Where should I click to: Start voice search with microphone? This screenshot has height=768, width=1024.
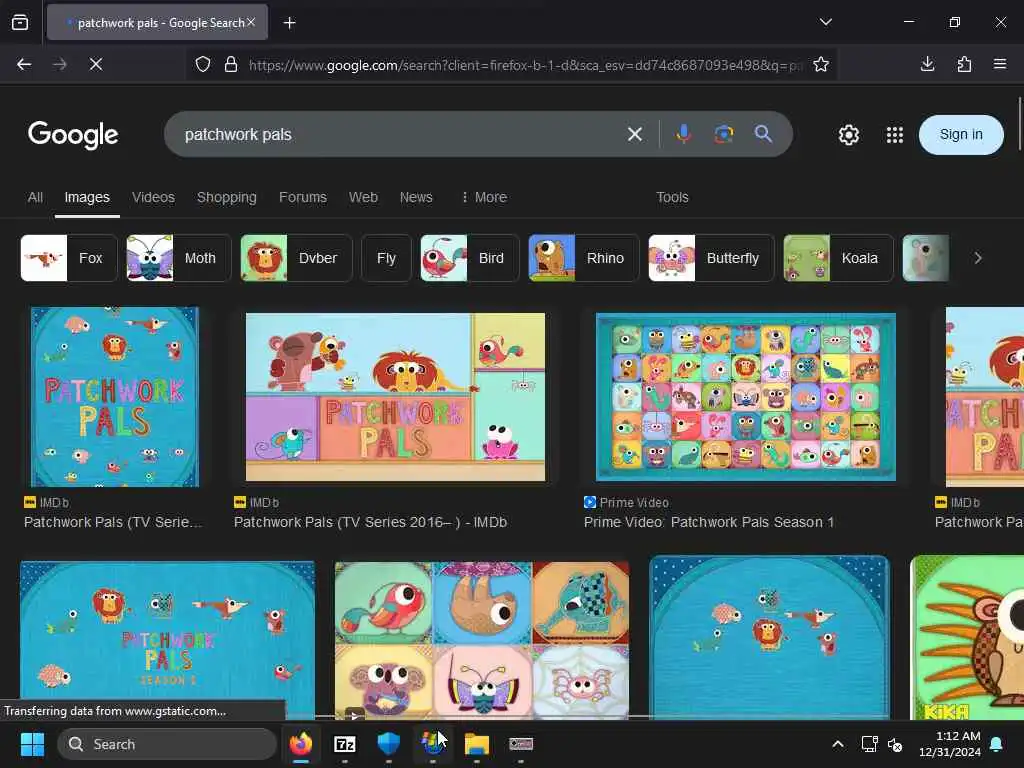[683, 134]
